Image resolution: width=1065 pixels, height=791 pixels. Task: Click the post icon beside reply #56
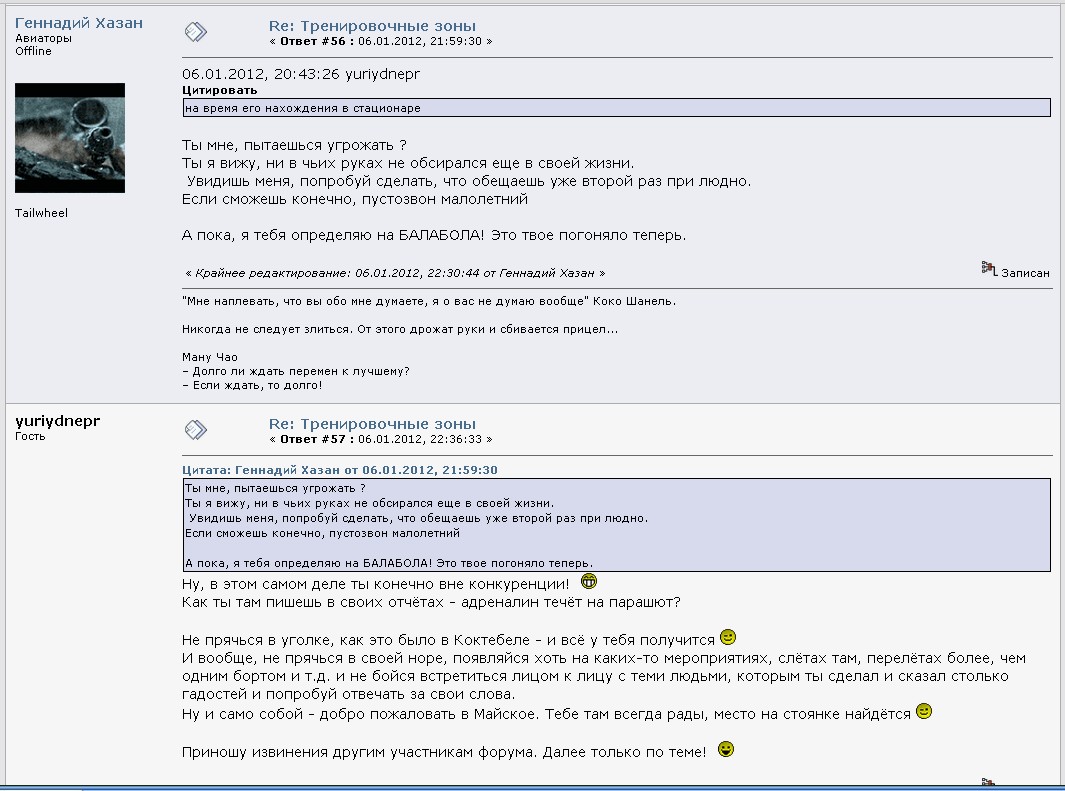196,32
